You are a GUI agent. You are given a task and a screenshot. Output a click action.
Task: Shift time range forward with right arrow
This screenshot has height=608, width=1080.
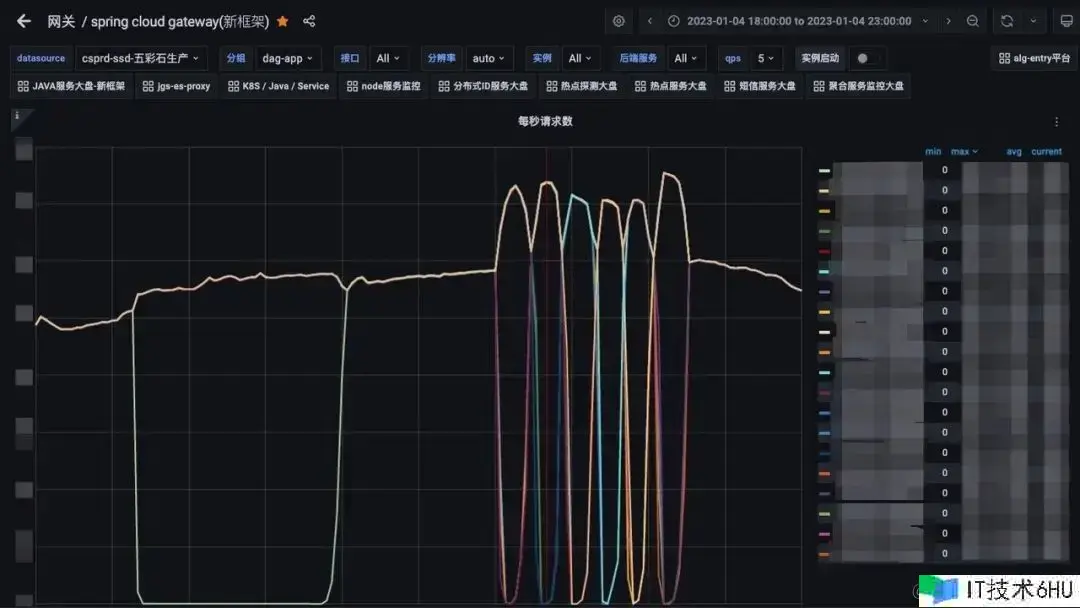948,21
